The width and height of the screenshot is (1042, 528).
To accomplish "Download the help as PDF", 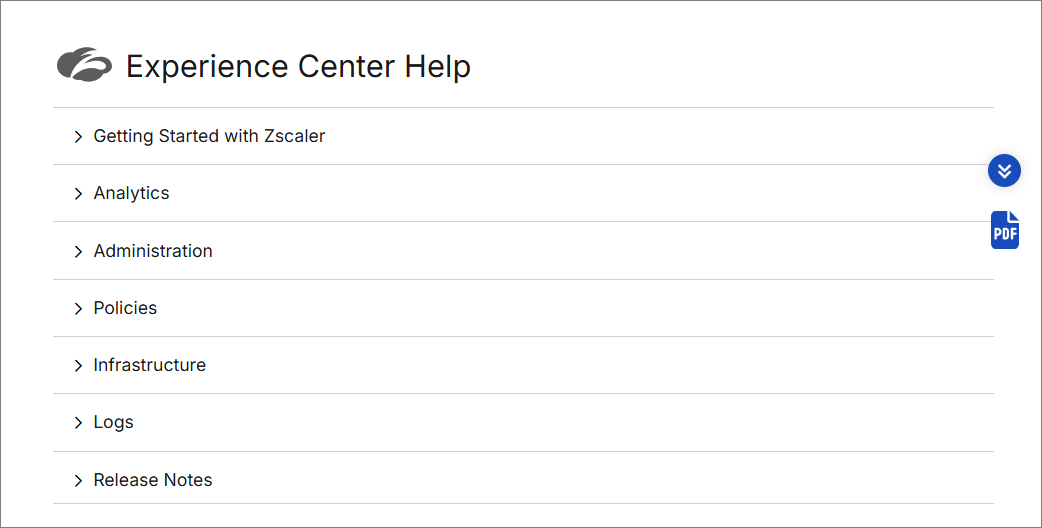I will click(x=1005, y=230).
